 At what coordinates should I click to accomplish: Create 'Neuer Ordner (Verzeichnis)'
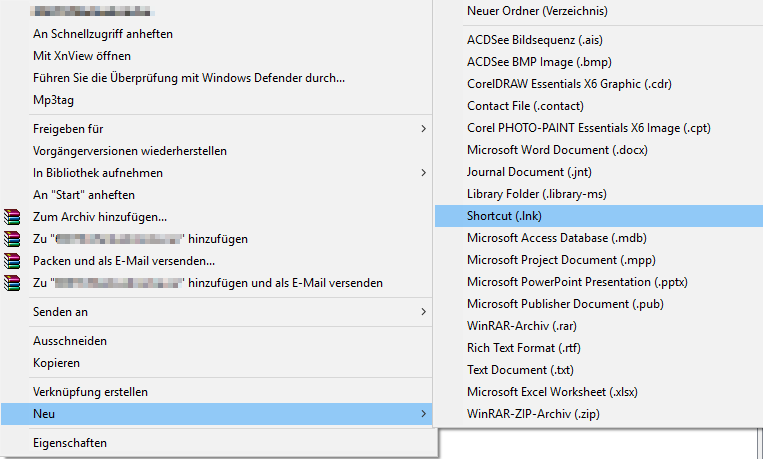coord(537,12)
